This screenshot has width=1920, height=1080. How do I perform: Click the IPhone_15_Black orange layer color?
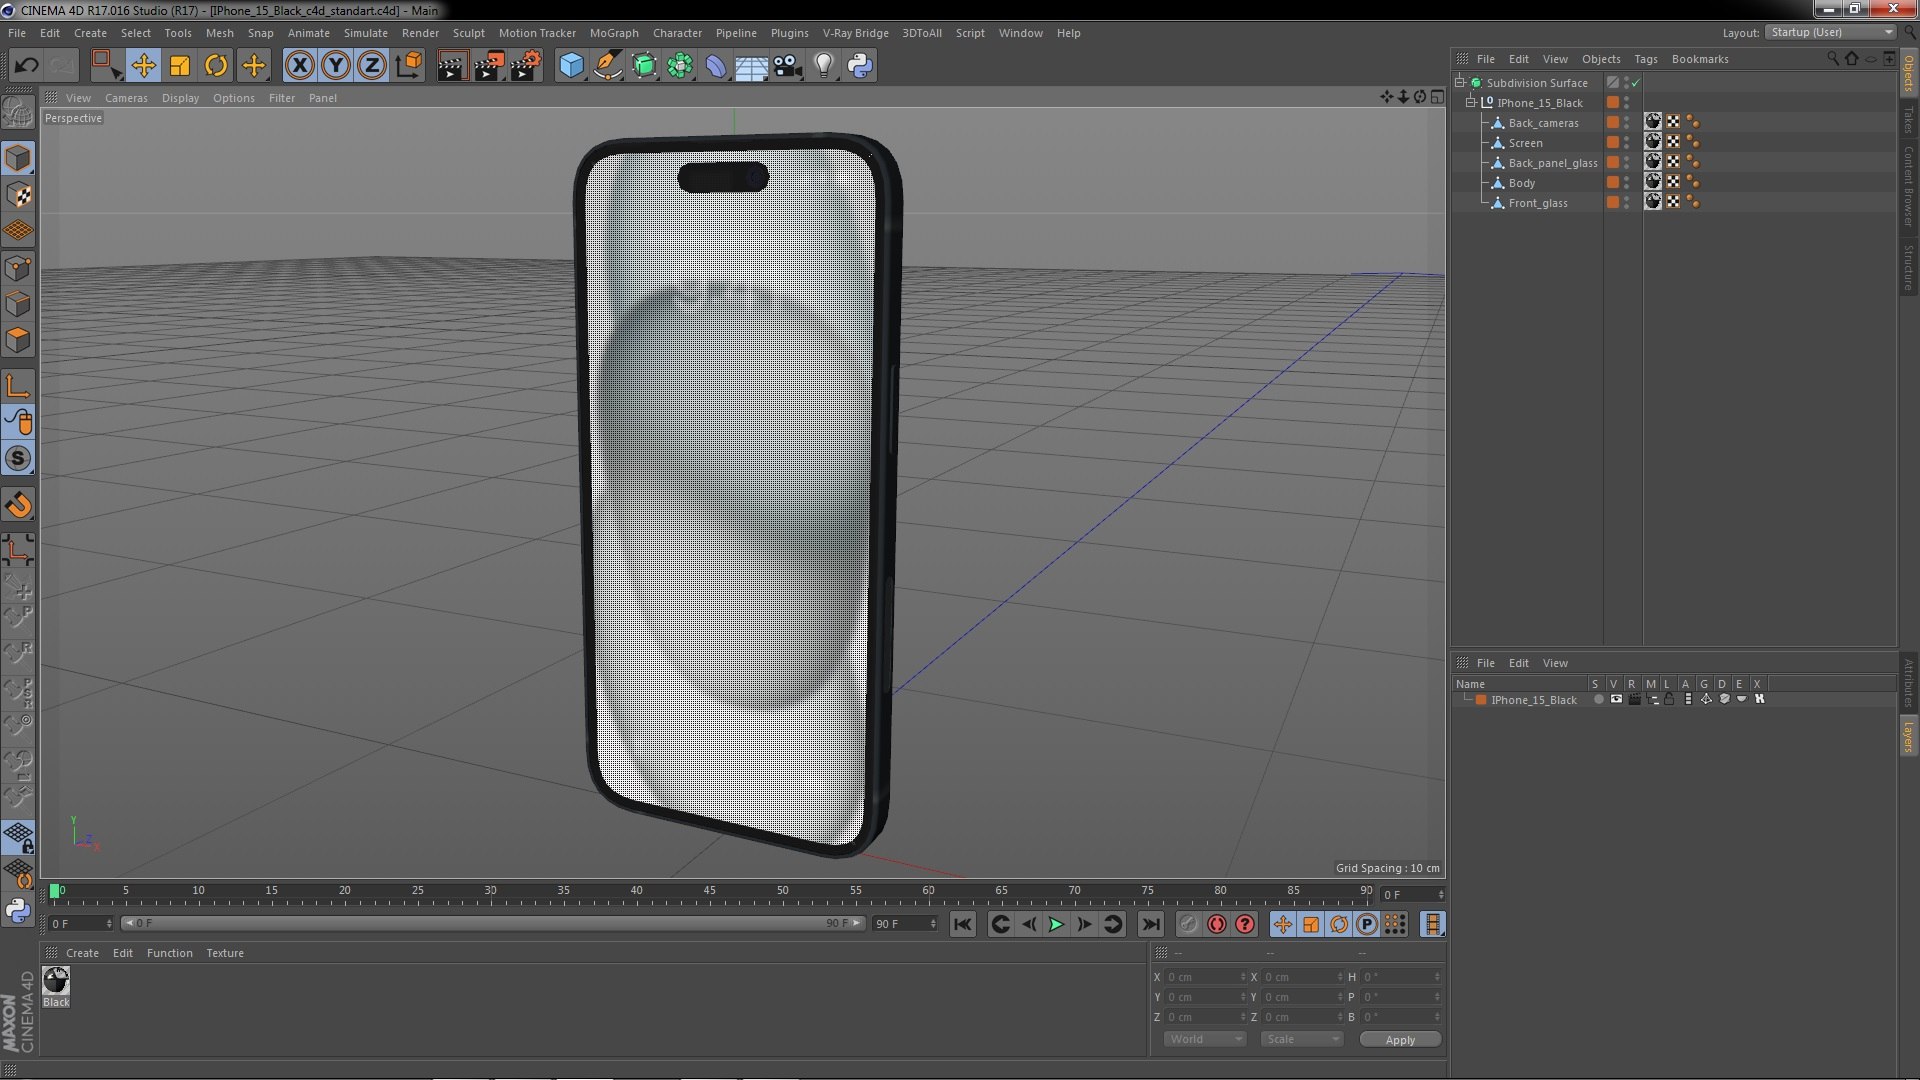[x=1481, y=700]
